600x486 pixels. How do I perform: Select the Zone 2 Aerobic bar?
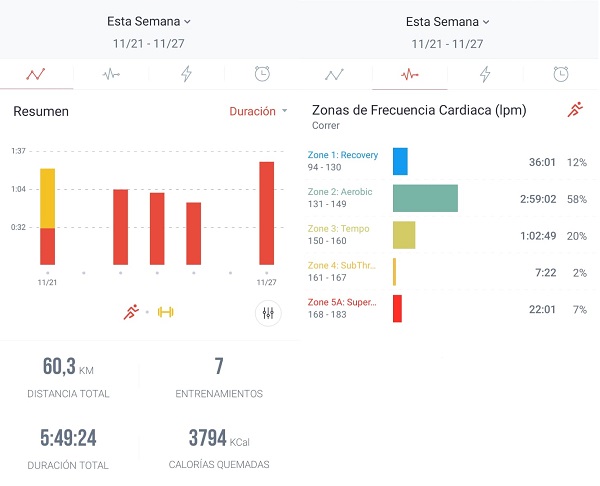[x=425, y=198]
